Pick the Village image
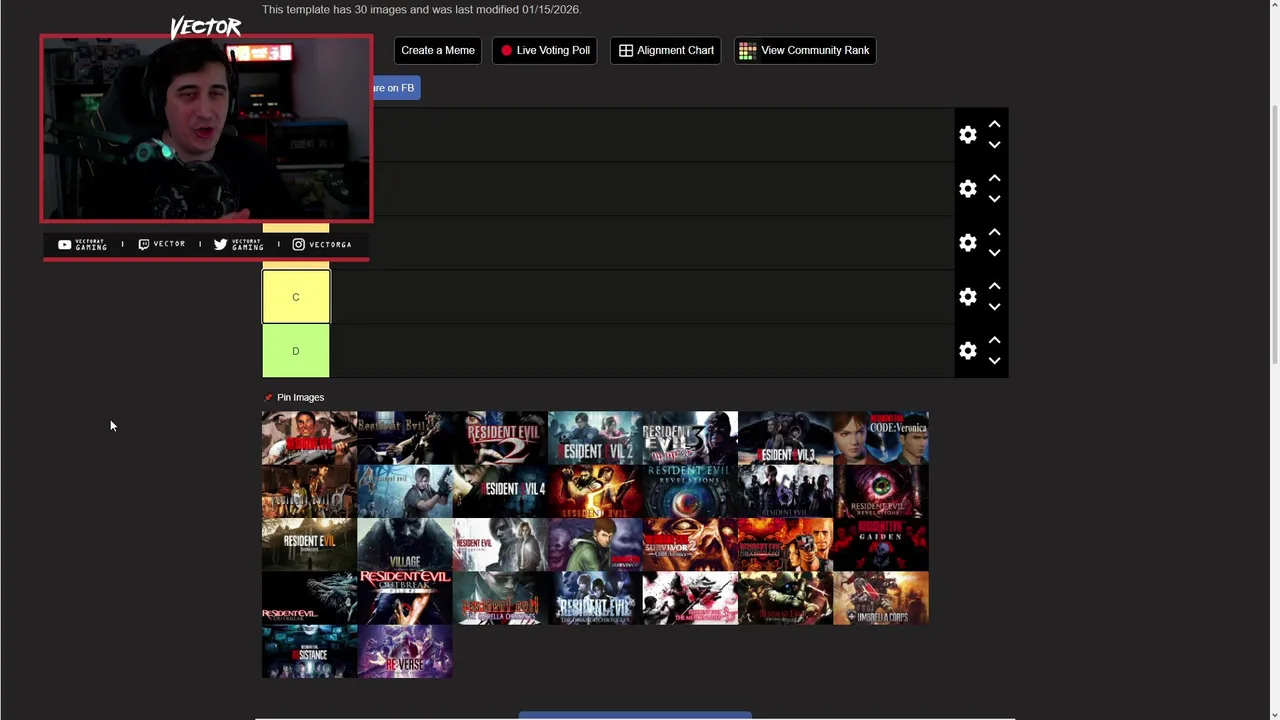The height and width of the screenshot is (720, 1280). click(x=405, y=545)
